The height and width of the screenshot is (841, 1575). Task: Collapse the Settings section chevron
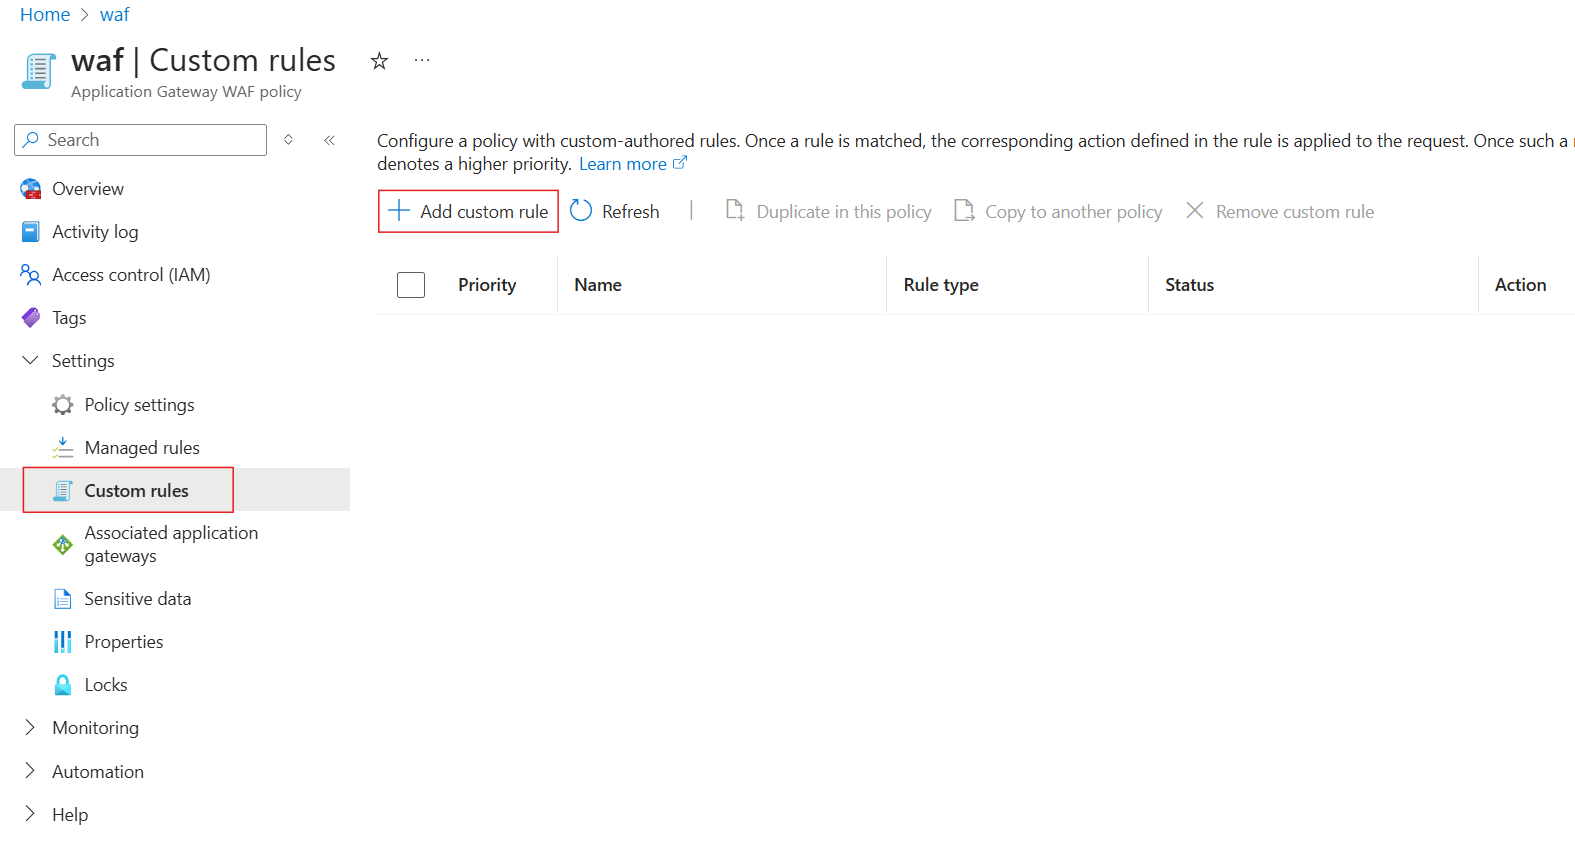(31, 361)
